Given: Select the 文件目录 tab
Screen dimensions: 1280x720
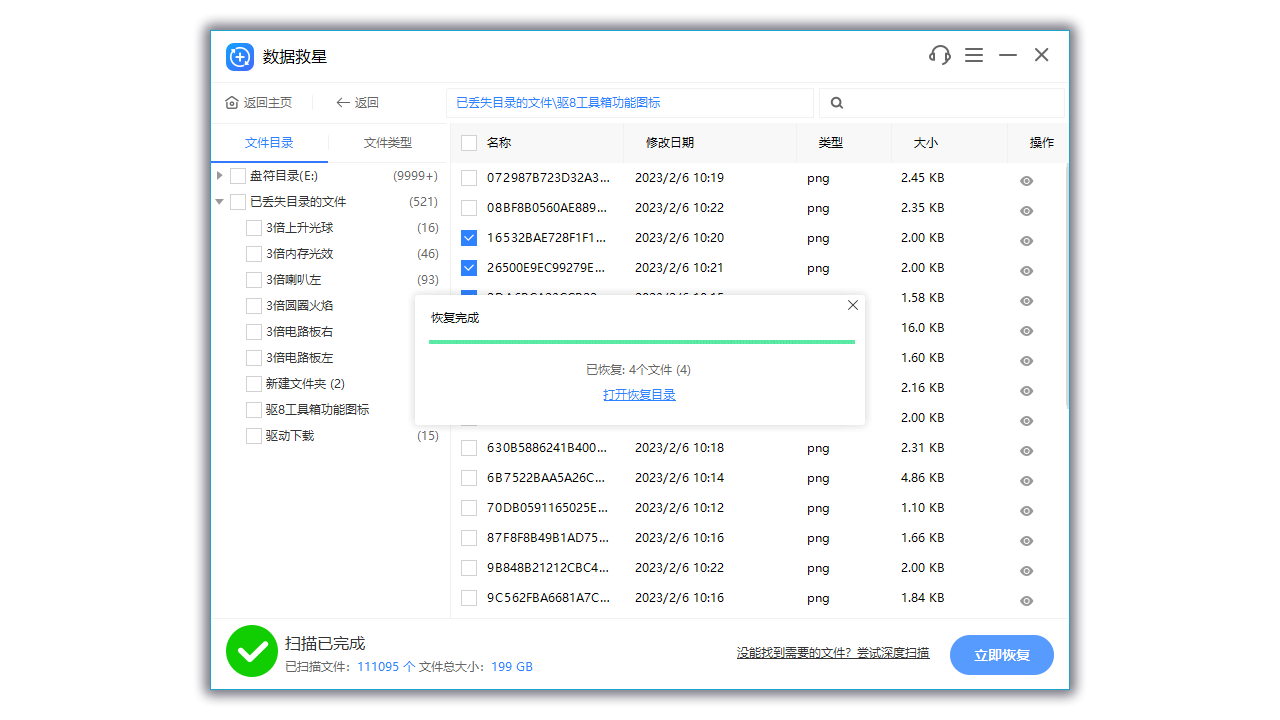Looking at the screenshot, I should 268,142.
